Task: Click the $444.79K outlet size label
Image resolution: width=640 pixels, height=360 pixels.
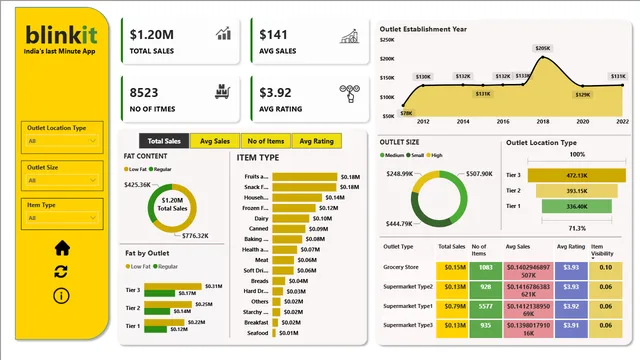Action: click(x=399, y=224)
